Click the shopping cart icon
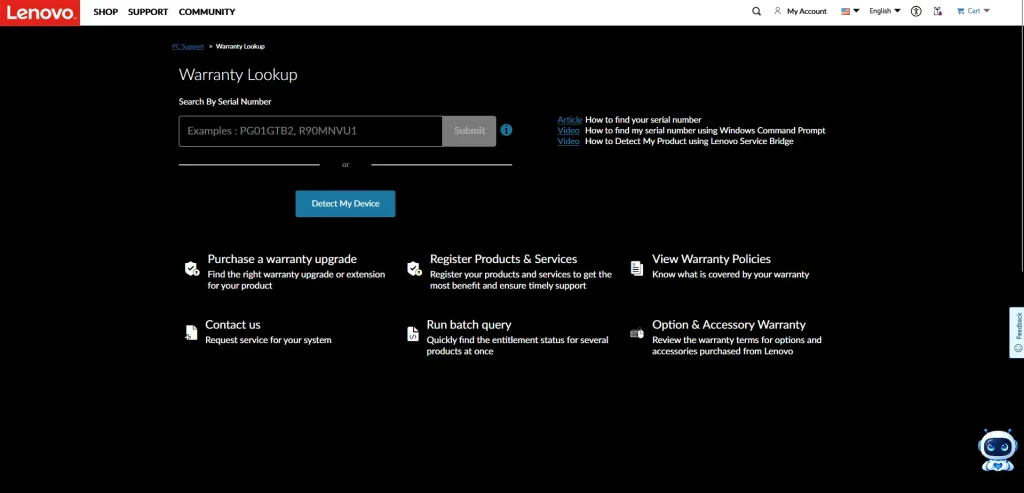Screen dimensions: 1024x493 tap(961, 11)
